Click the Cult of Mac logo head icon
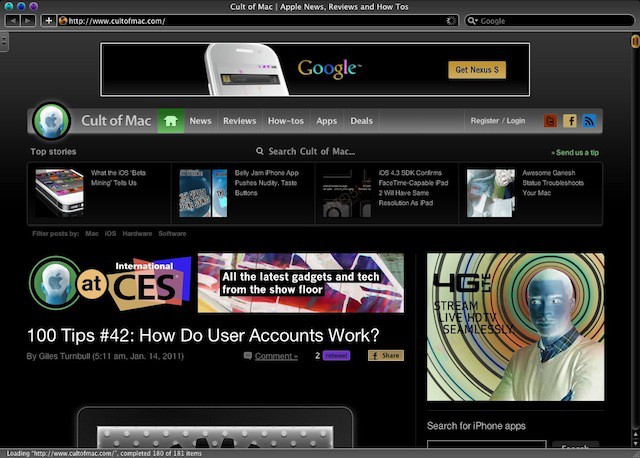 tap(51, 121)
